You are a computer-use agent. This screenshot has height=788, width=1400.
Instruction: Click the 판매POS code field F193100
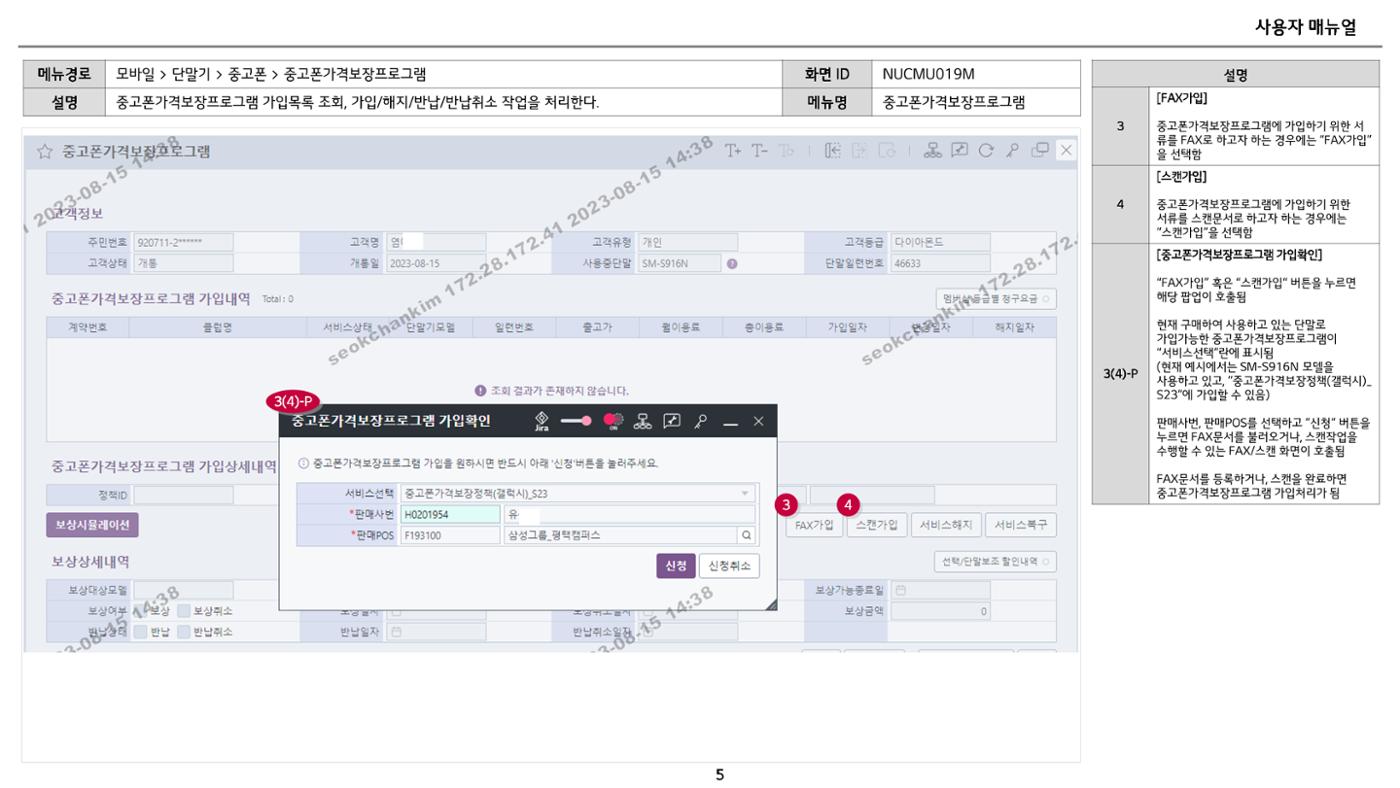[449, 535]
